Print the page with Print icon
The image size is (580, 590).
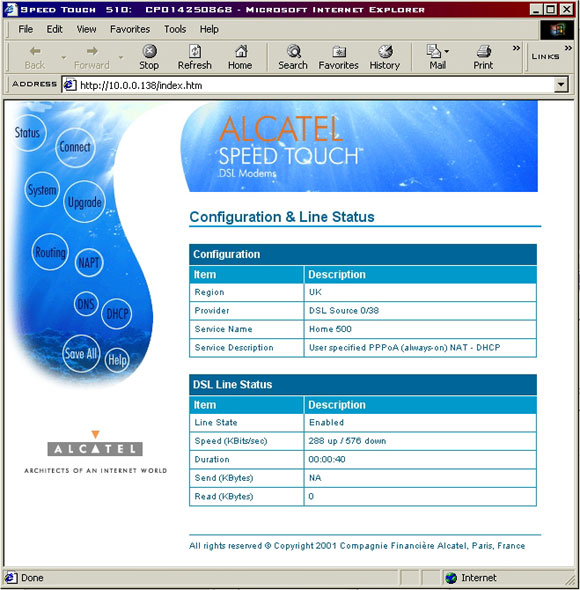[x=484, y=51]
